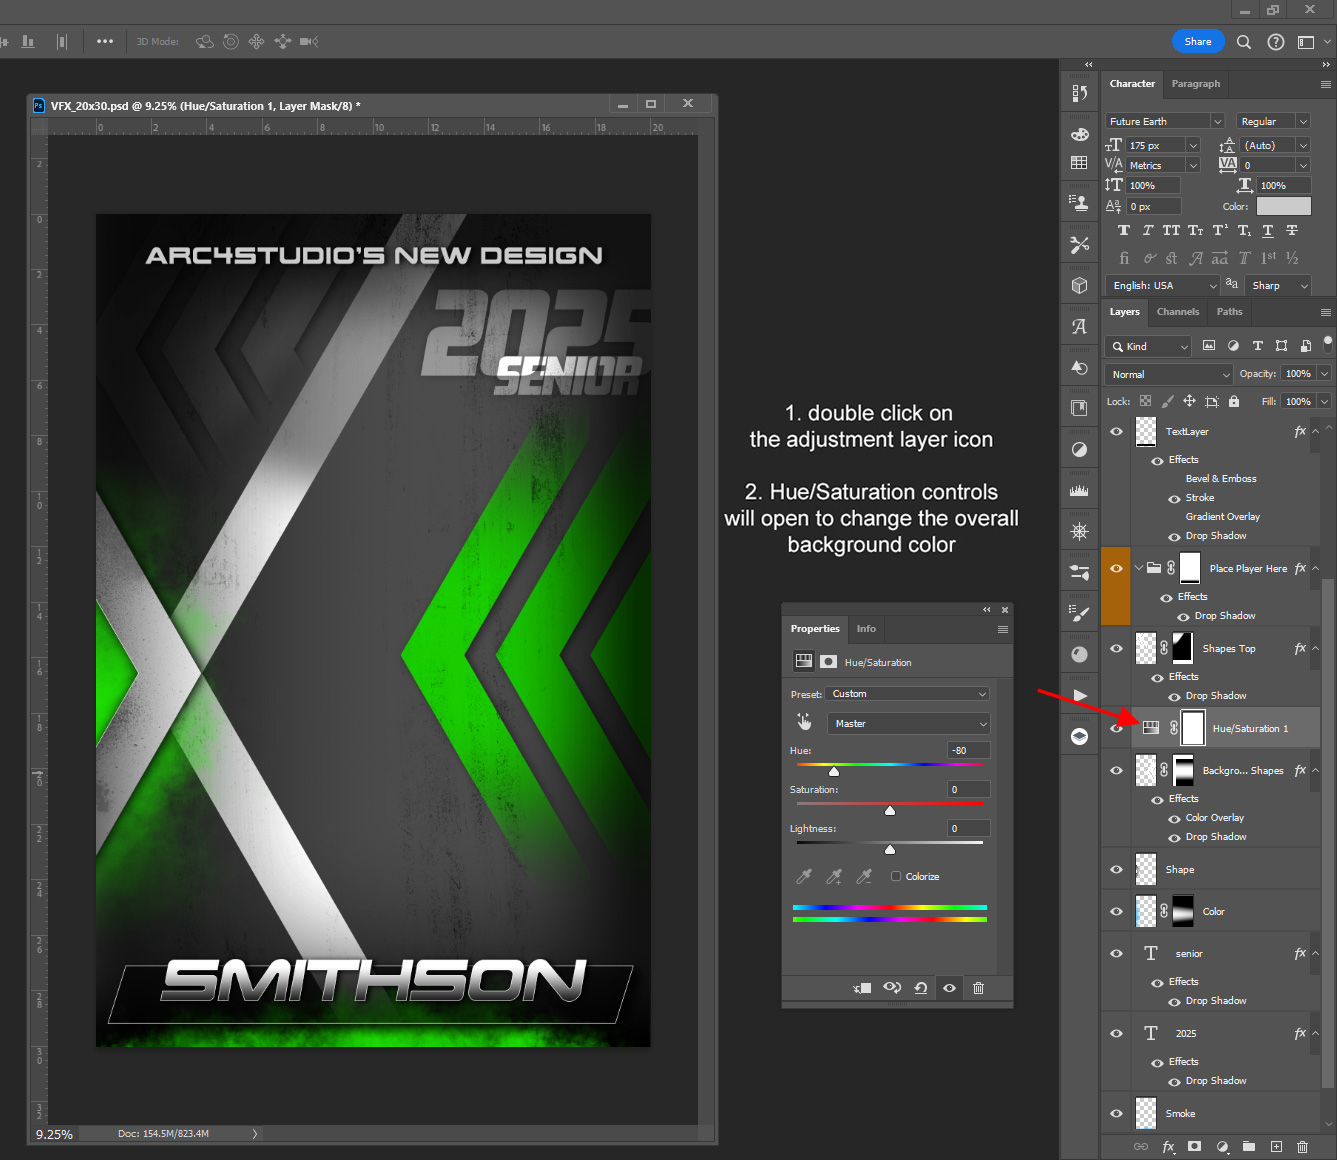Click the Share button
Image resolution: width=1337 pixels, height=1160 pixels.
[1197, 41]
